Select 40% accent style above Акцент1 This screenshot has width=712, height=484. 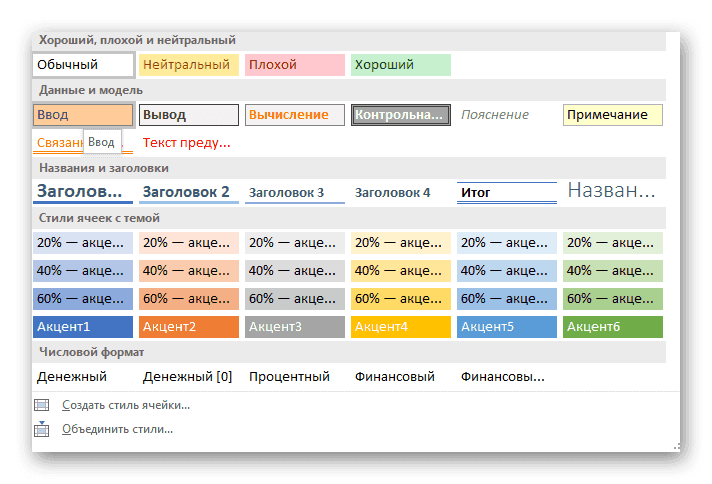coord(83,271)
